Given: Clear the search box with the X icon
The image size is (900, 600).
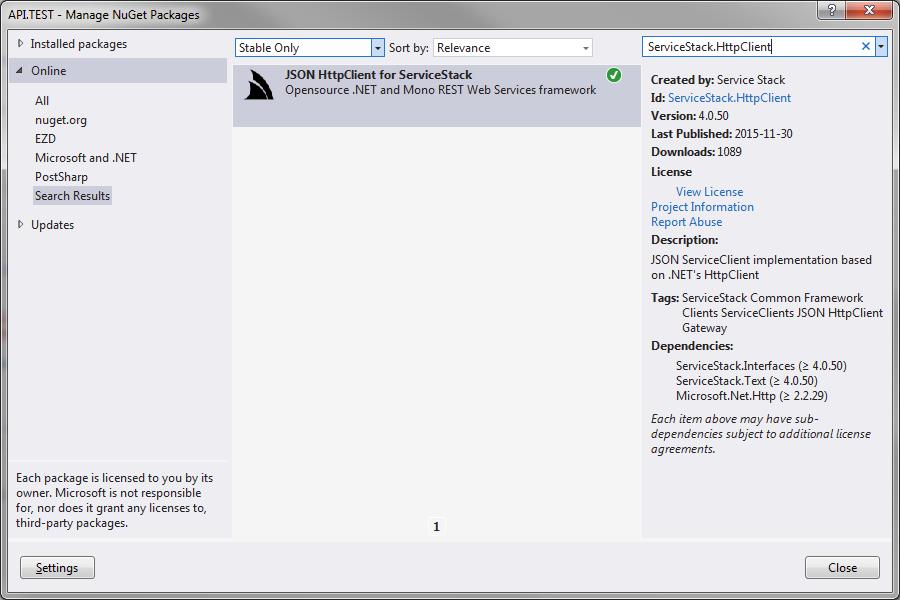Looking at the screenshot, I should pos(866,47).
